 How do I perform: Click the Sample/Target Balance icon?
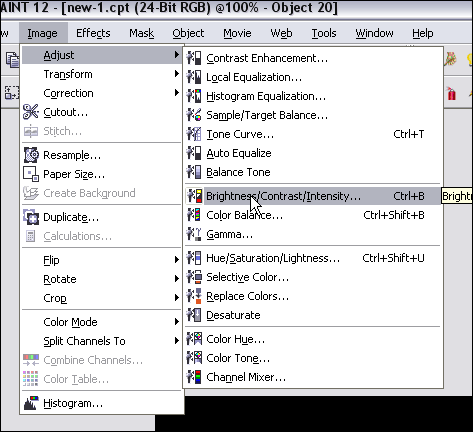[194, 115]
